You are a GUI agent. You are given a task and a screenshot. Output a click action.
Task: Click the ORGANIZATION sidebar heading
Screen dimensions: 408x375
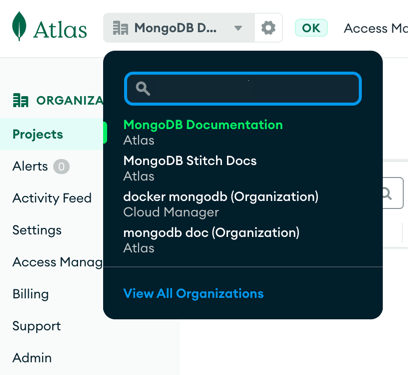tap(70, 100)
